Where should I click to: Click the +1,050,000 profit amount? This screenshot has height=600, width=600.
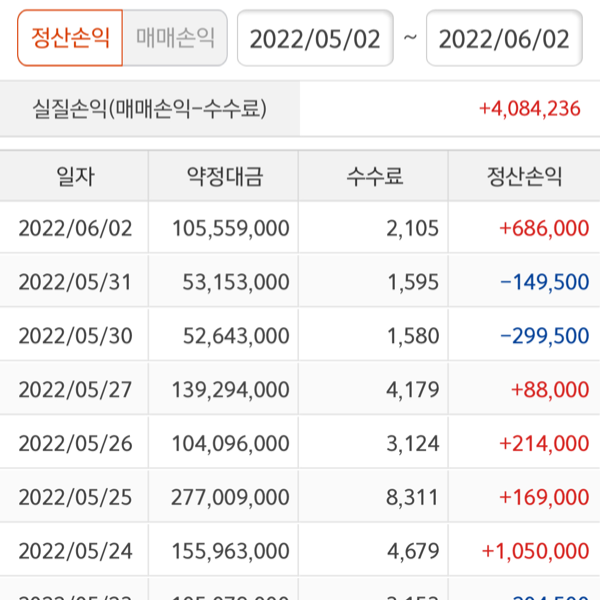(x=535, y=551)
